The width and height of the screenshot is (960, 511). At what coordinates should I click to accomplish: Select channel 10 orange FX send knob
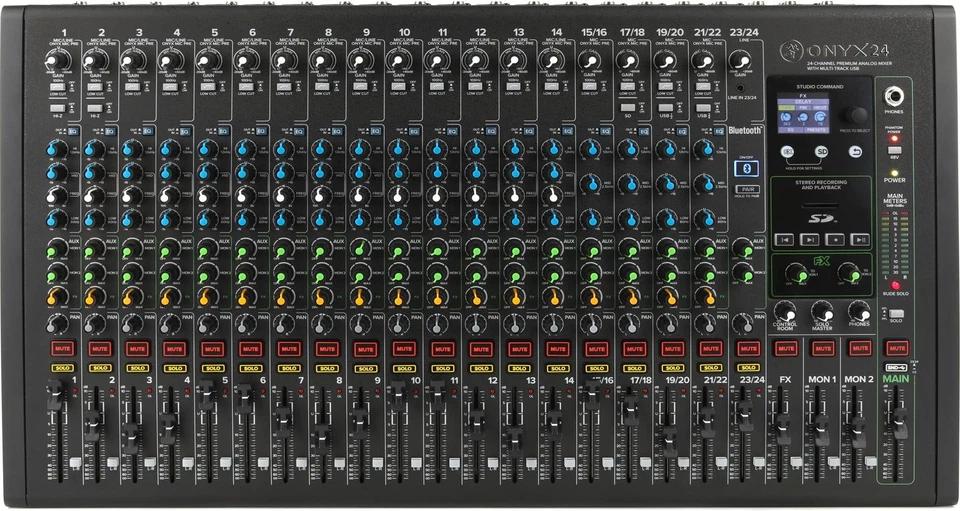coord(398,297)
